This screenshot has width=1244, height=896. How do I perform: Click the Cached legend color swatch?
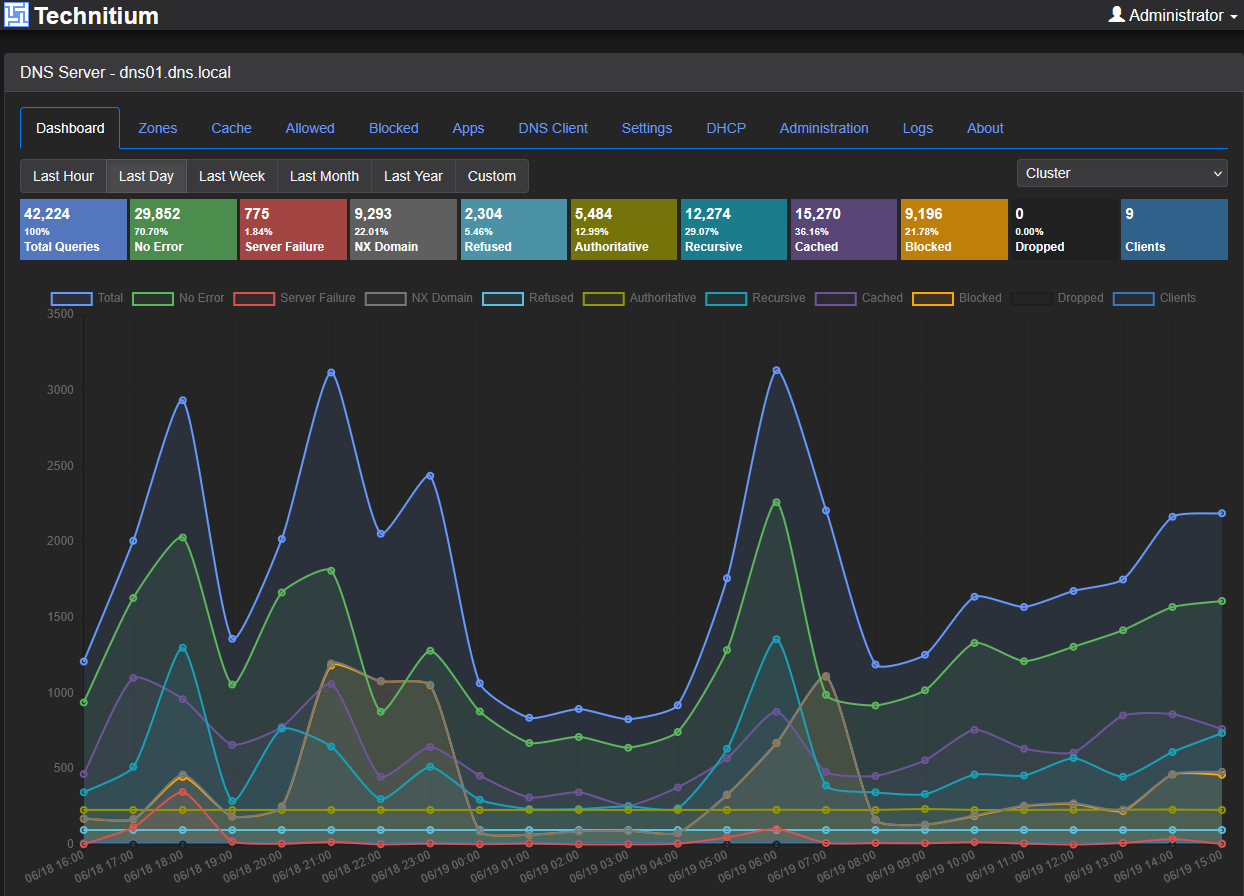coord(835,298)
